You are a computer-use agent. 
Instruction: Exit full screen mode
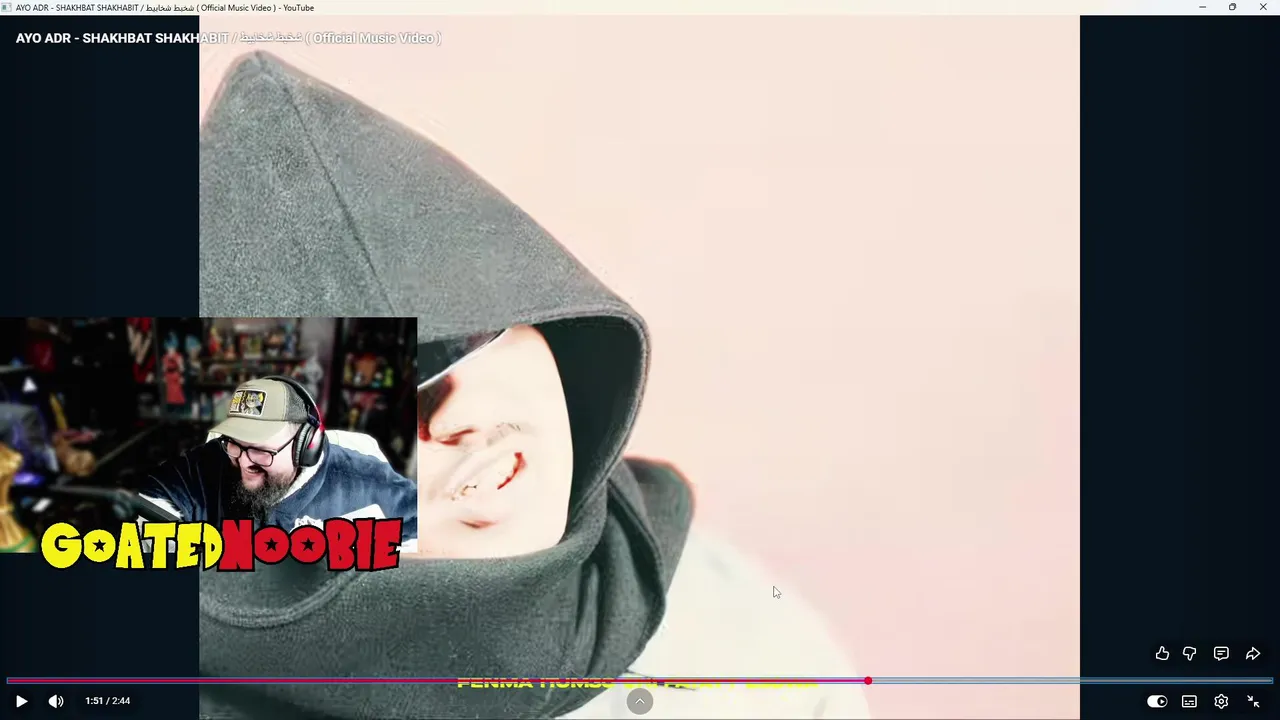pos(1253,701)
